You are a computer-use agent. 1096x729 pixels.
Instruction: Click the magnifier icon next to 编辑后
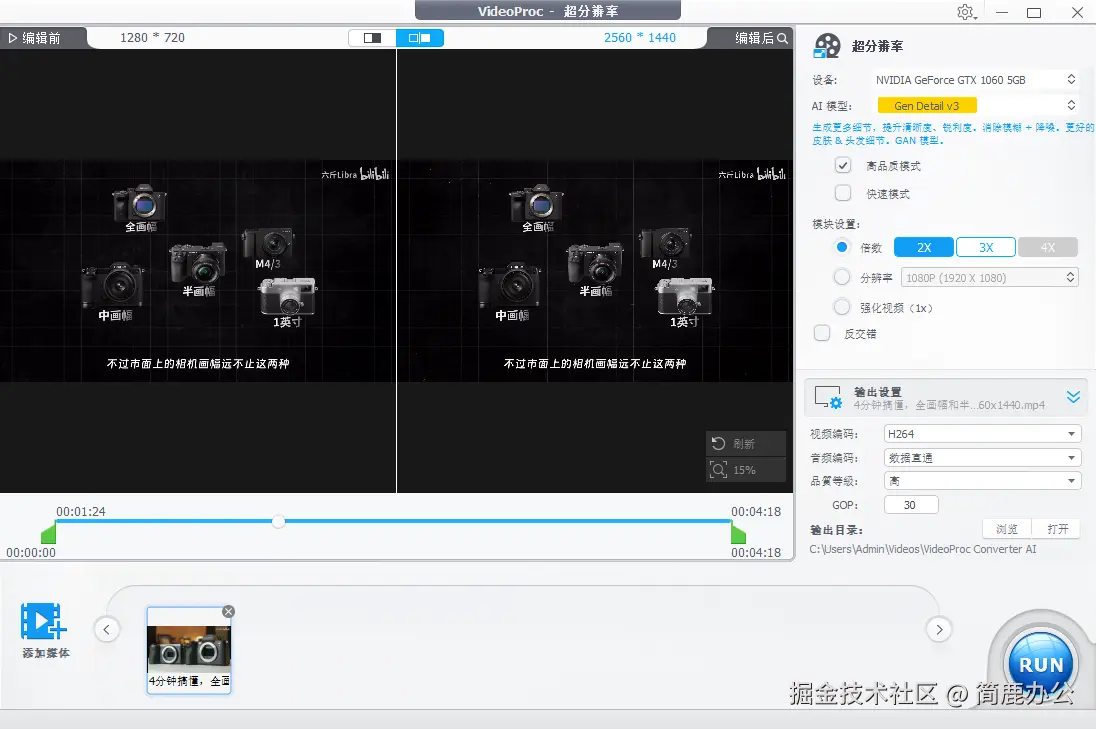[781, 37]
